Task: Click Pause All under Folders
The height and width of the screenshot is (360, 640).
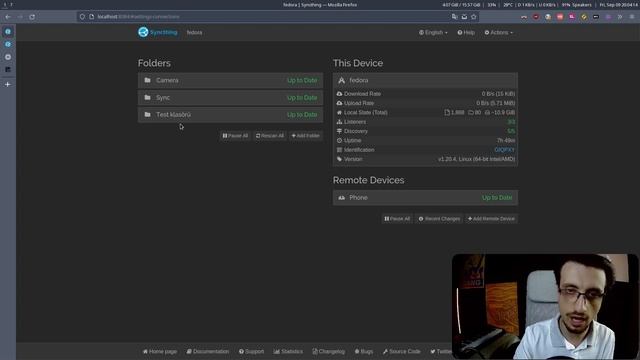Action: click(235, 136)
